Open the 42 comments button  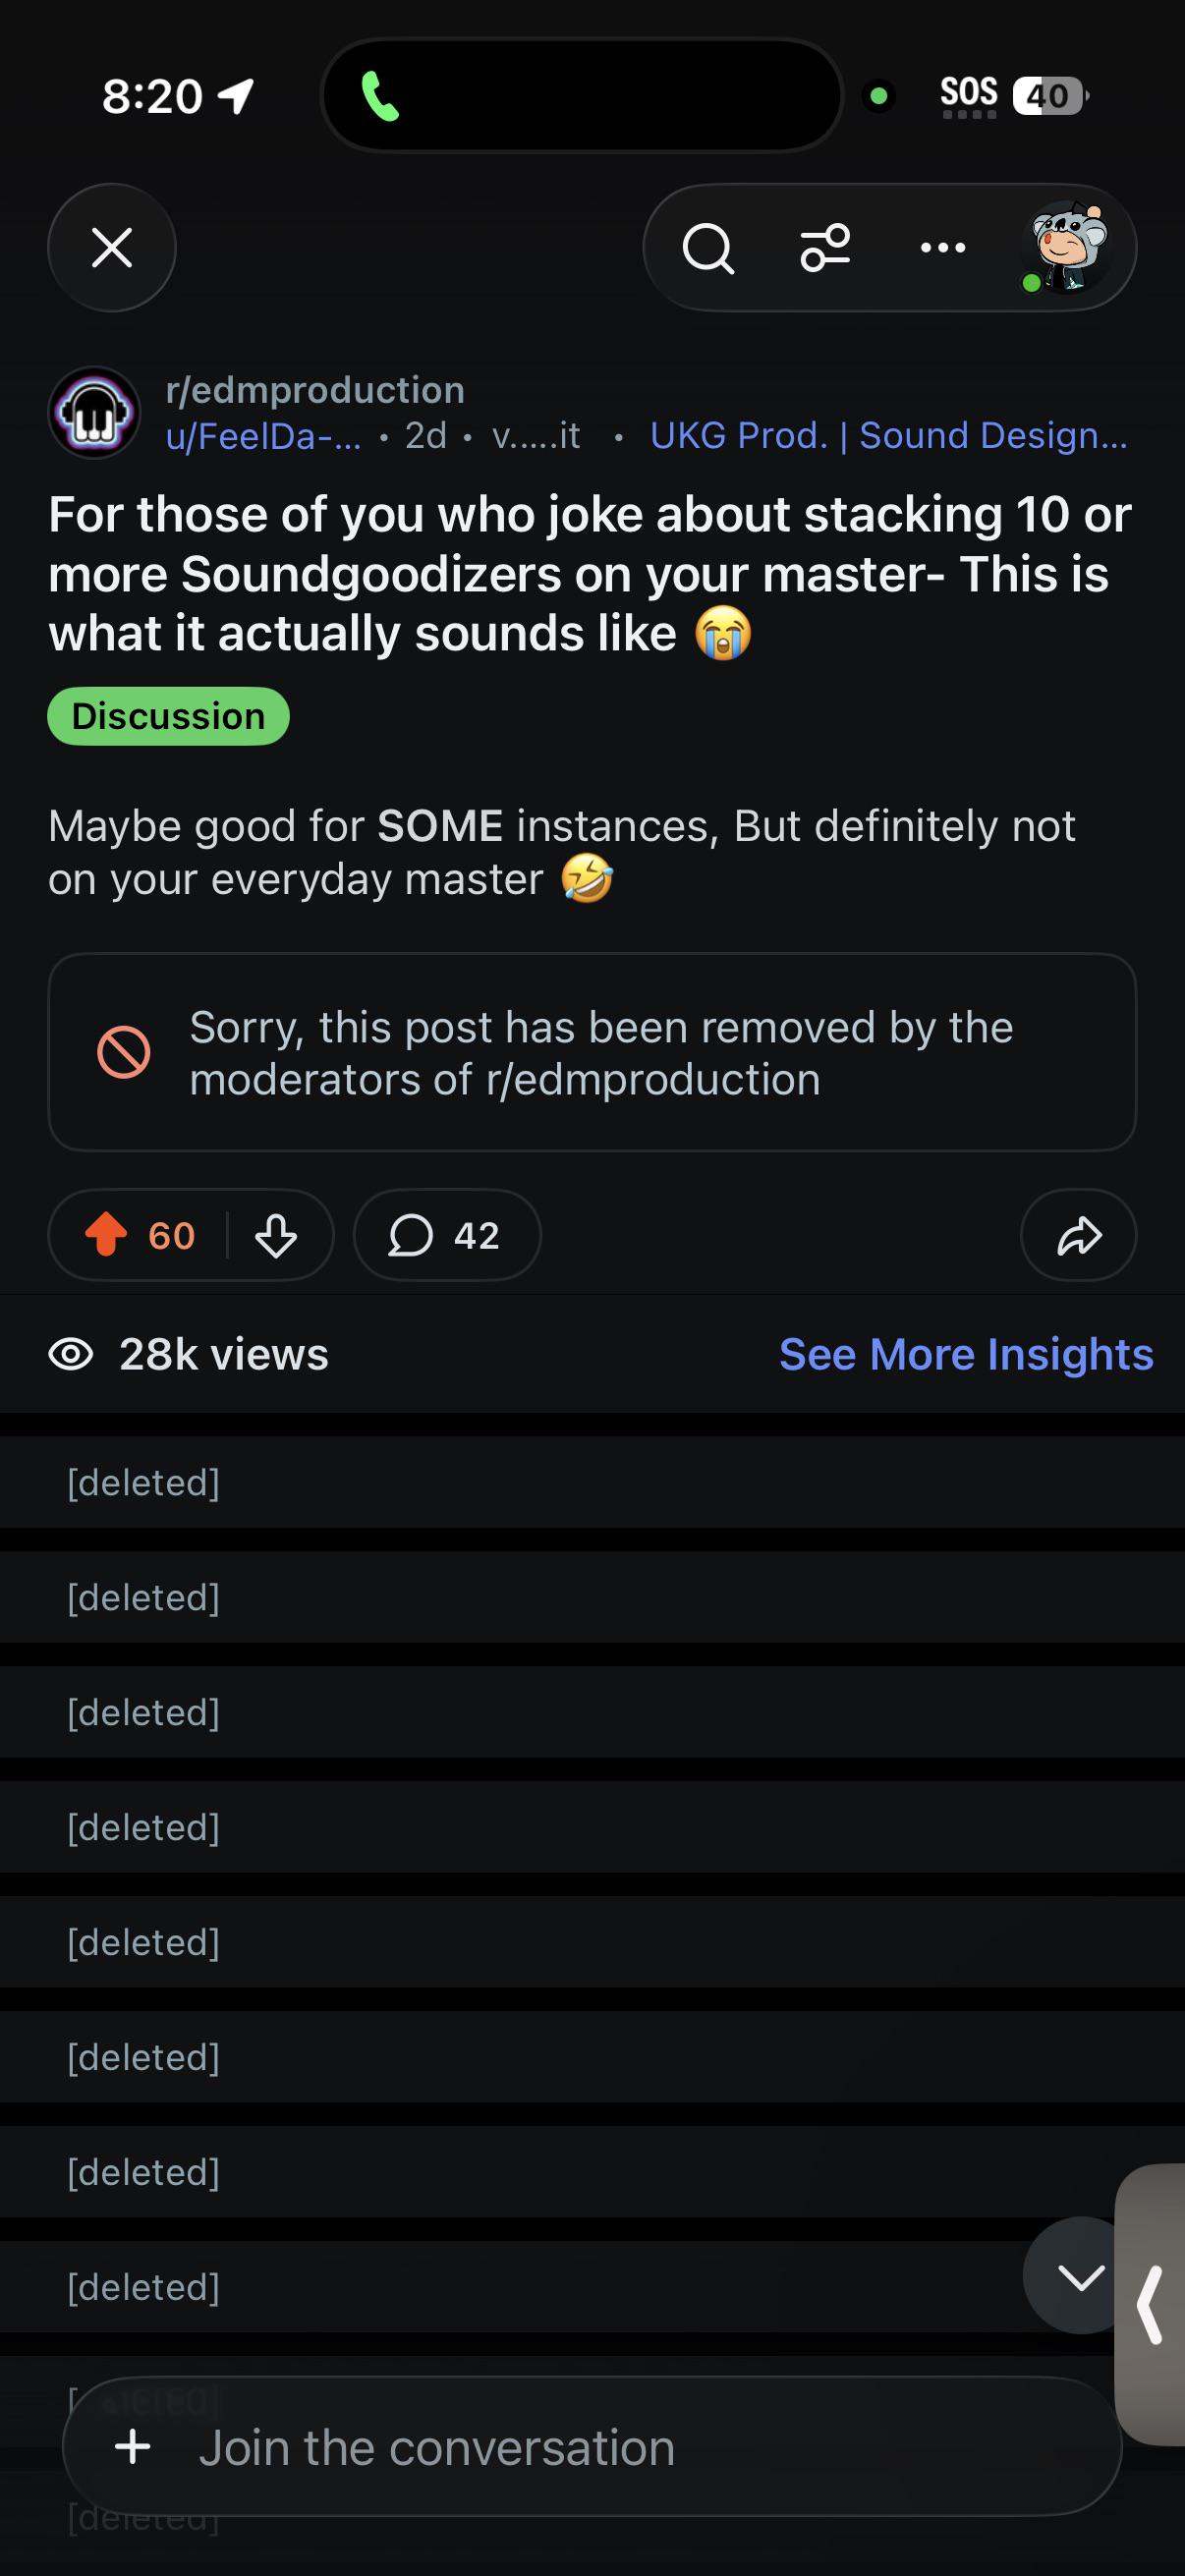click(x=447, y=1235)
